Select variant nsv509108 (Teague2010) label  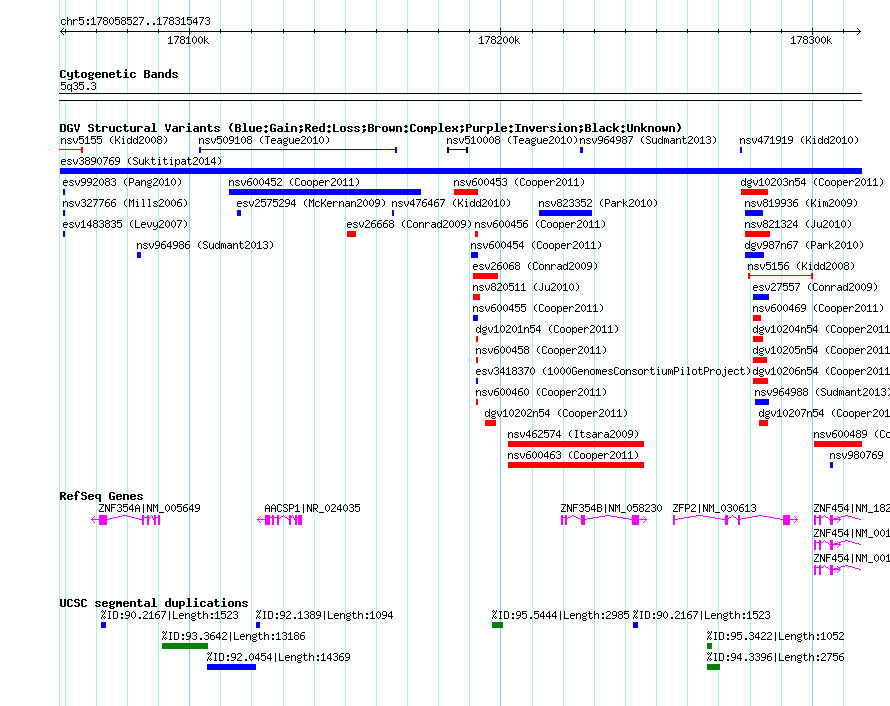pyautogui.click(x=264, y=140)
